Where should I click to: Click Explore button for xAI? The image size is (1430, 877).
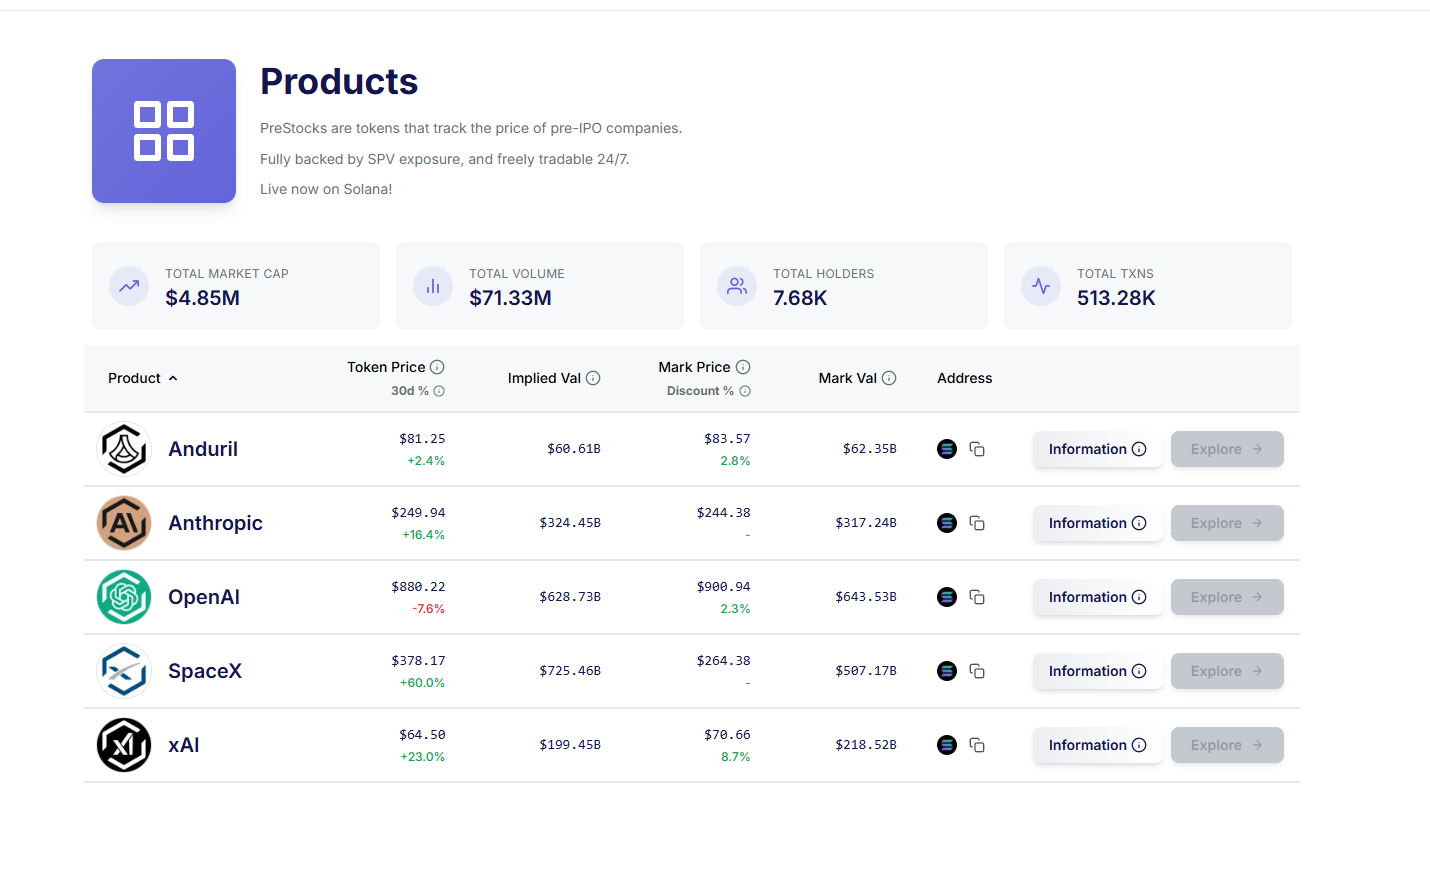click(1227, 745)
